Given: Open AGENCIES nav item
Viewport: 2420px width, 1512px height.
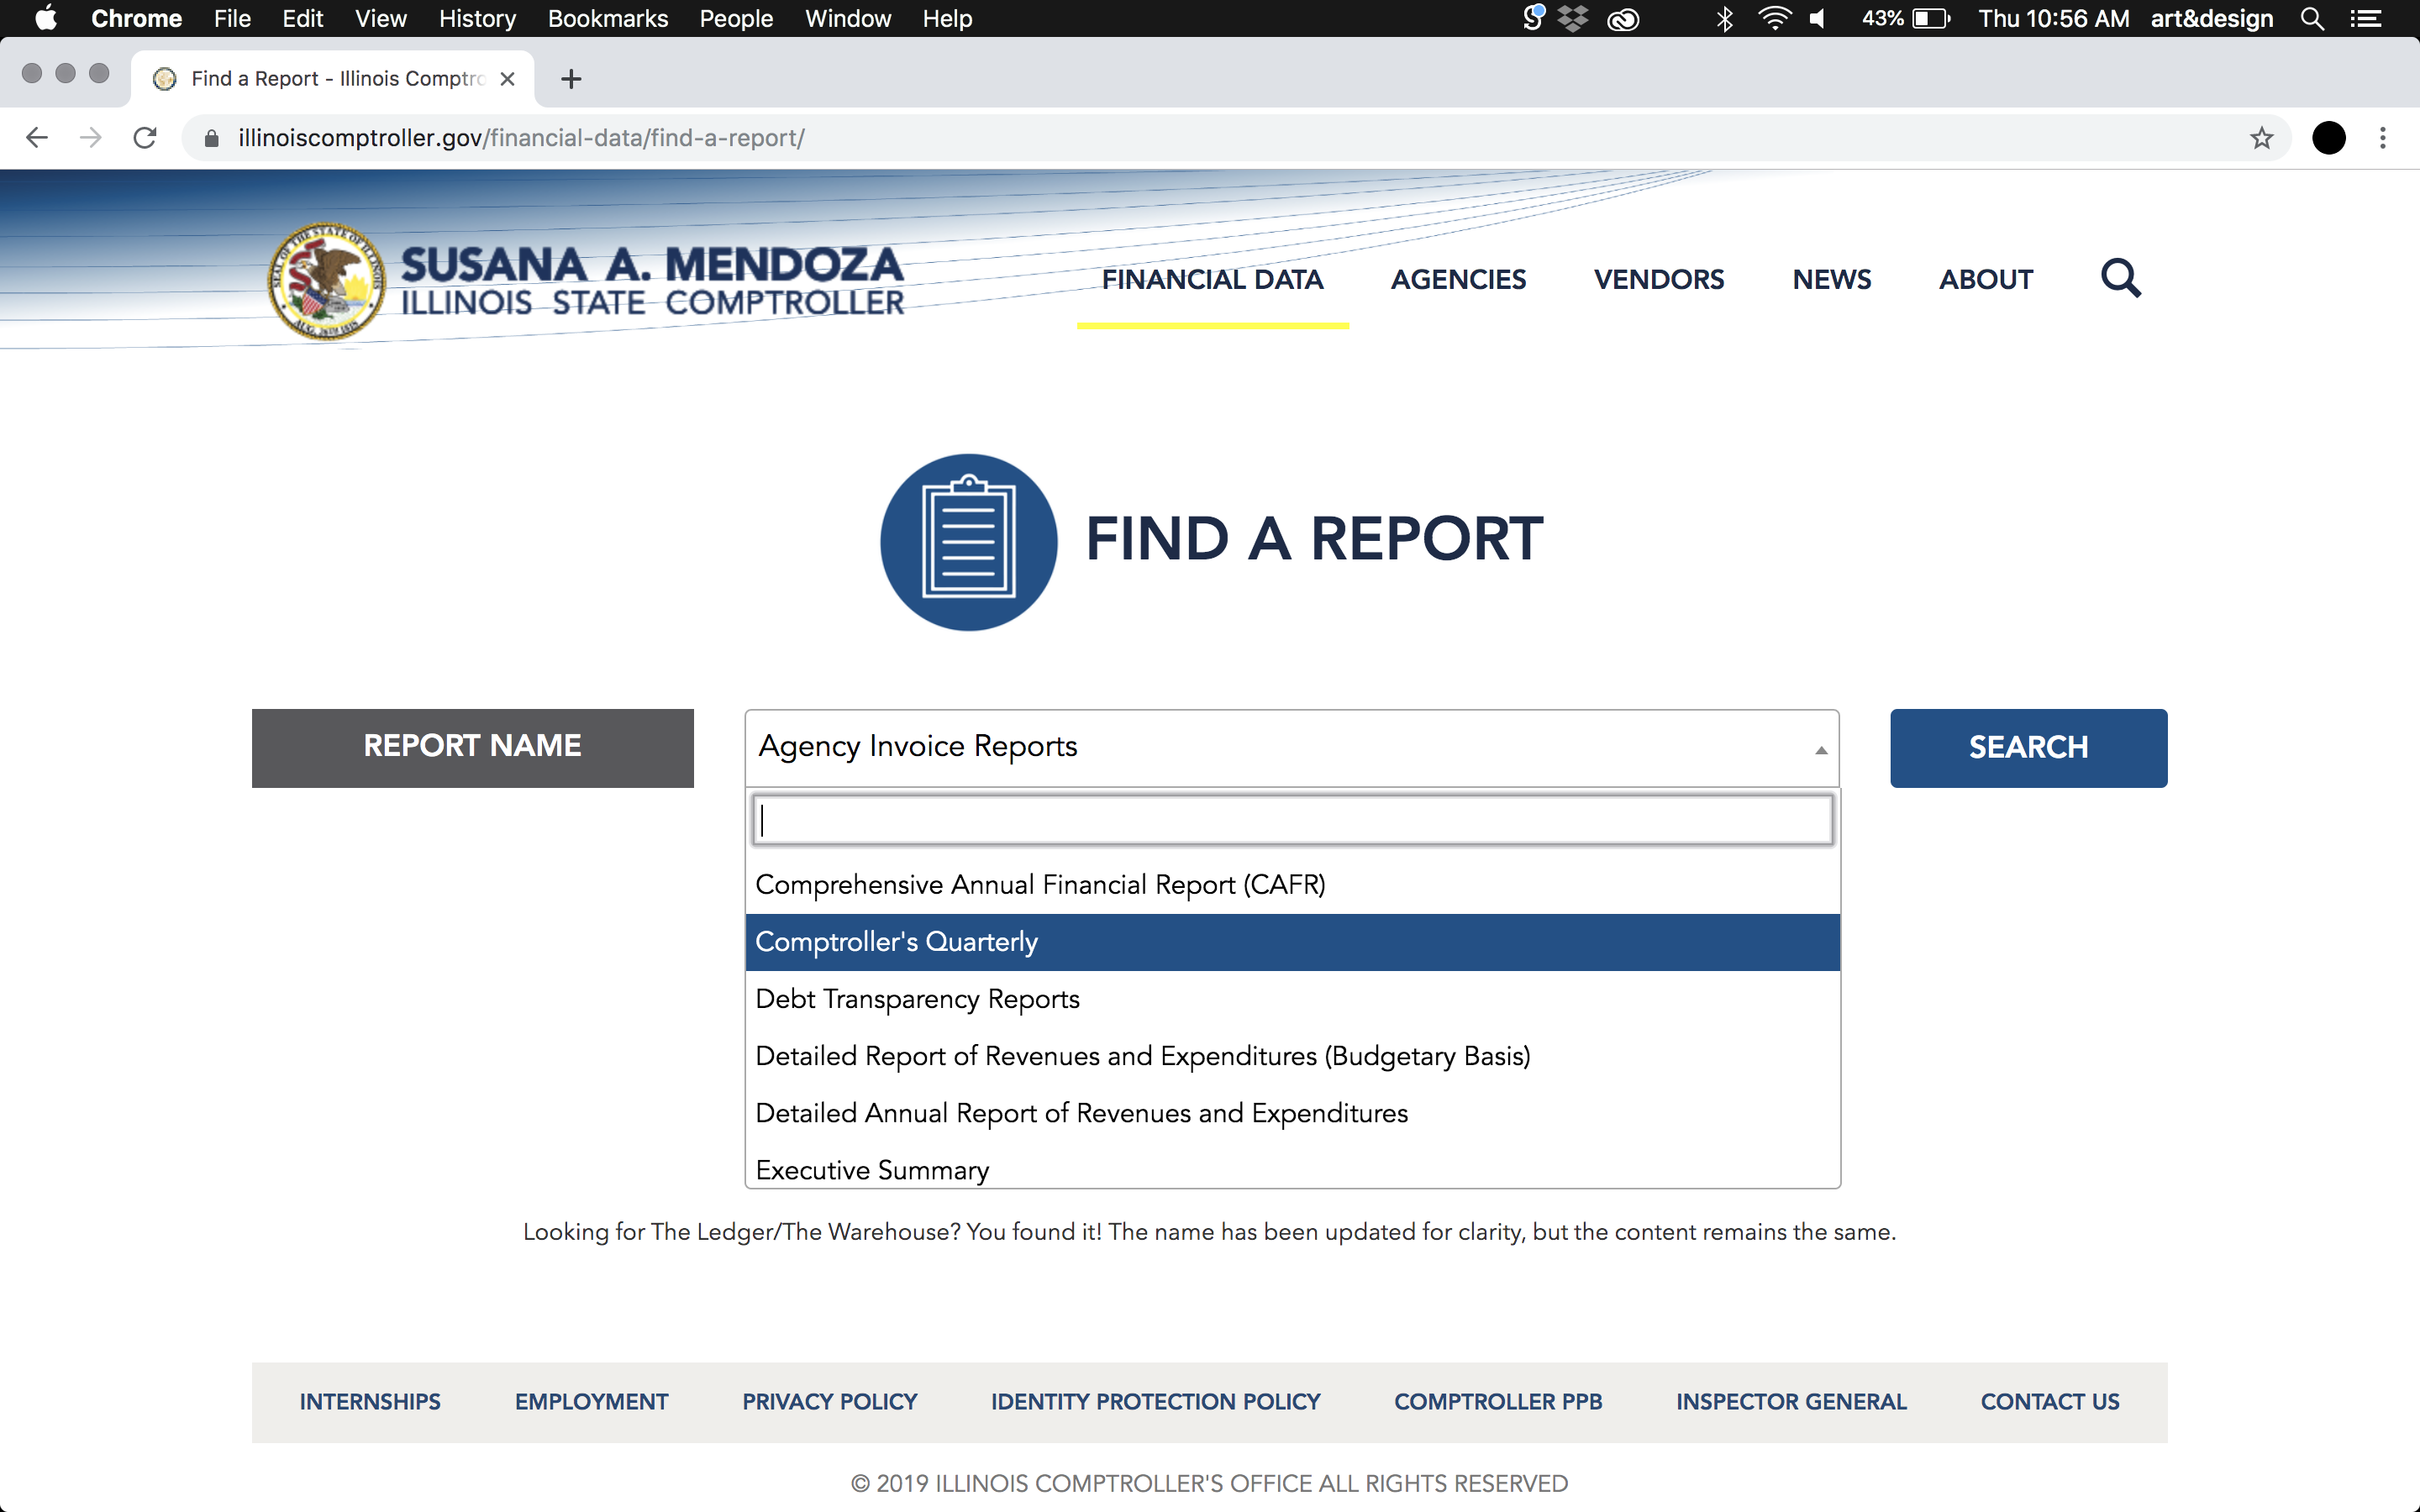Looking at the screenshot, I should [1458, 280].
